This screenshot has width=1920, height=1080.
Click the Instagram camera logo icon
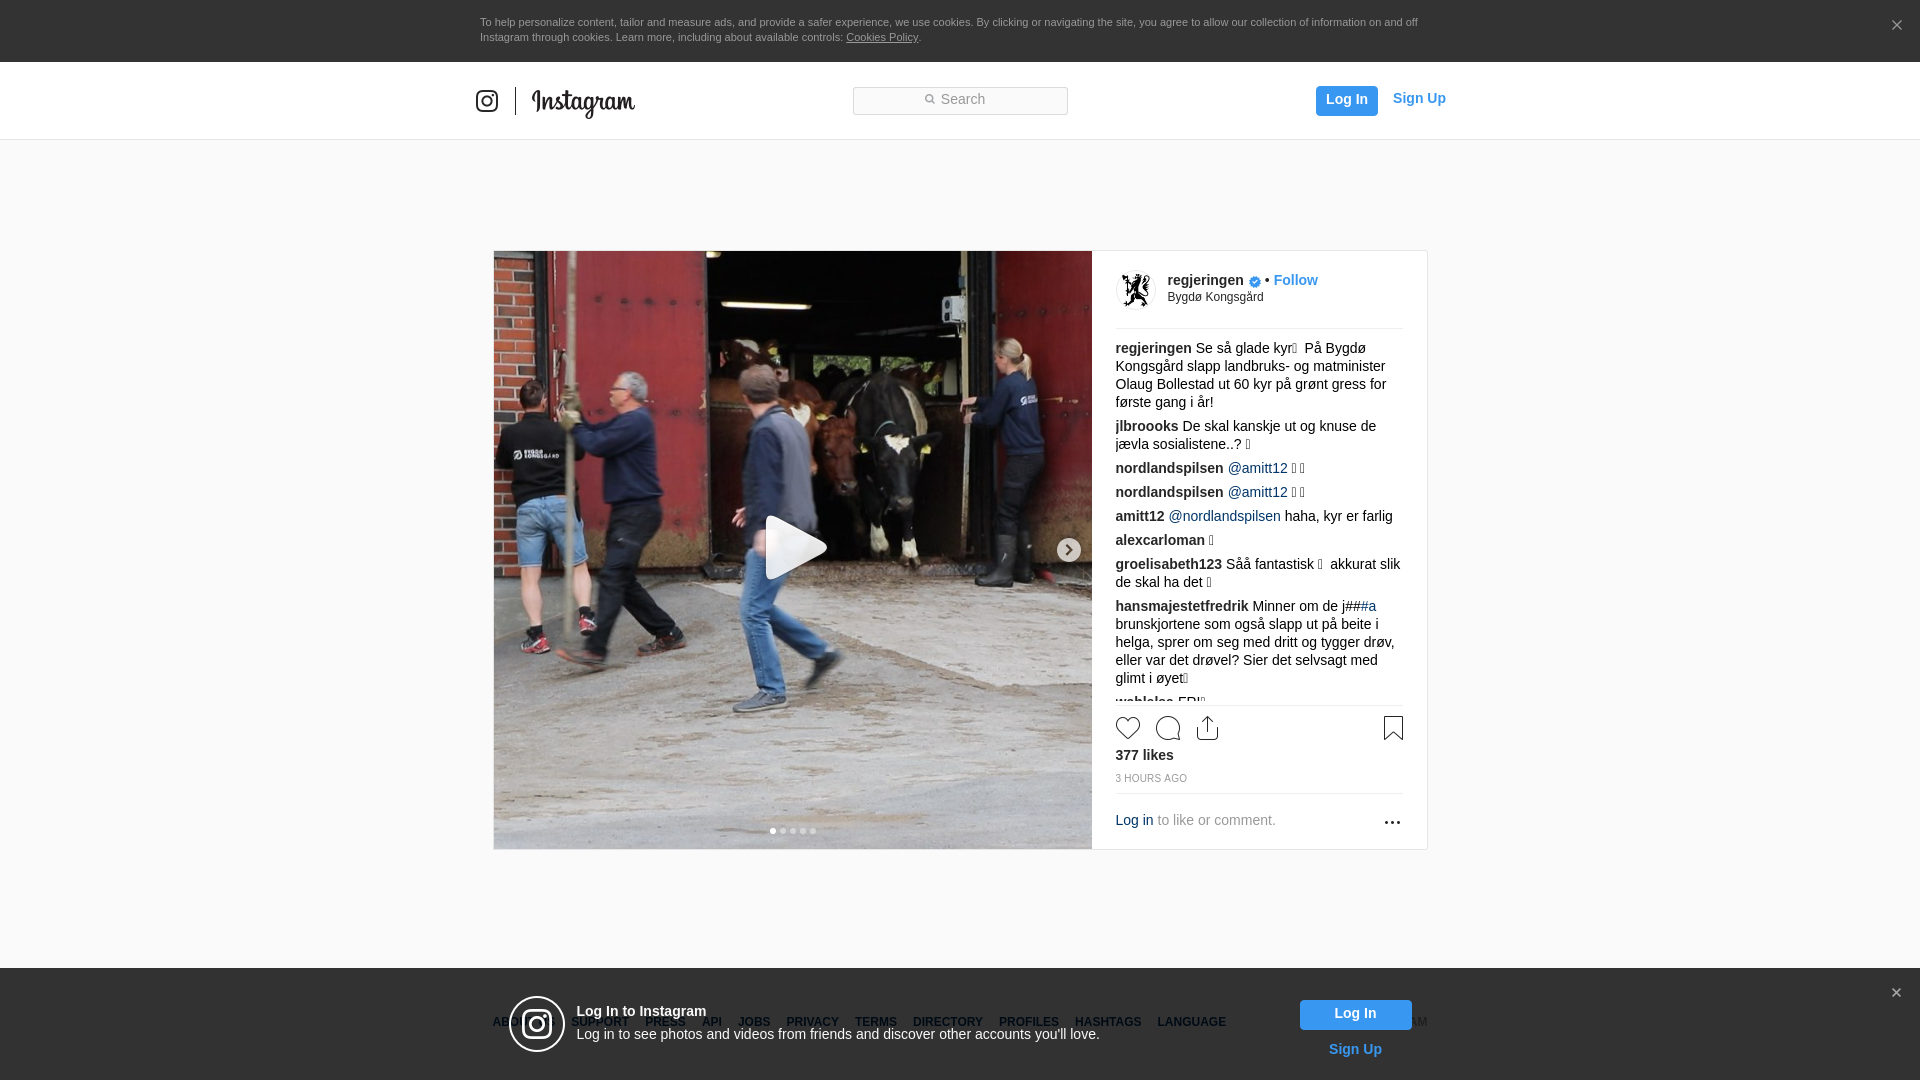coord(487,101)
